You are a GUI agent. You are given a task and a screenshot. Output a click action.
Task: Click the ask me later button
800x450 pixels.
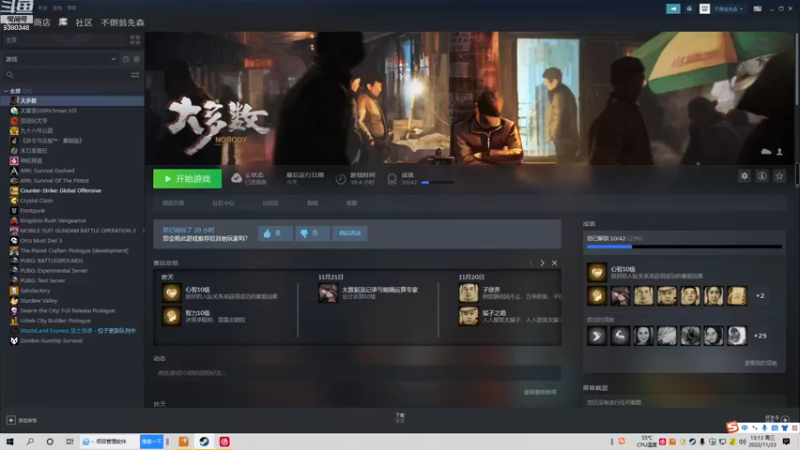(x=349, y=233)
